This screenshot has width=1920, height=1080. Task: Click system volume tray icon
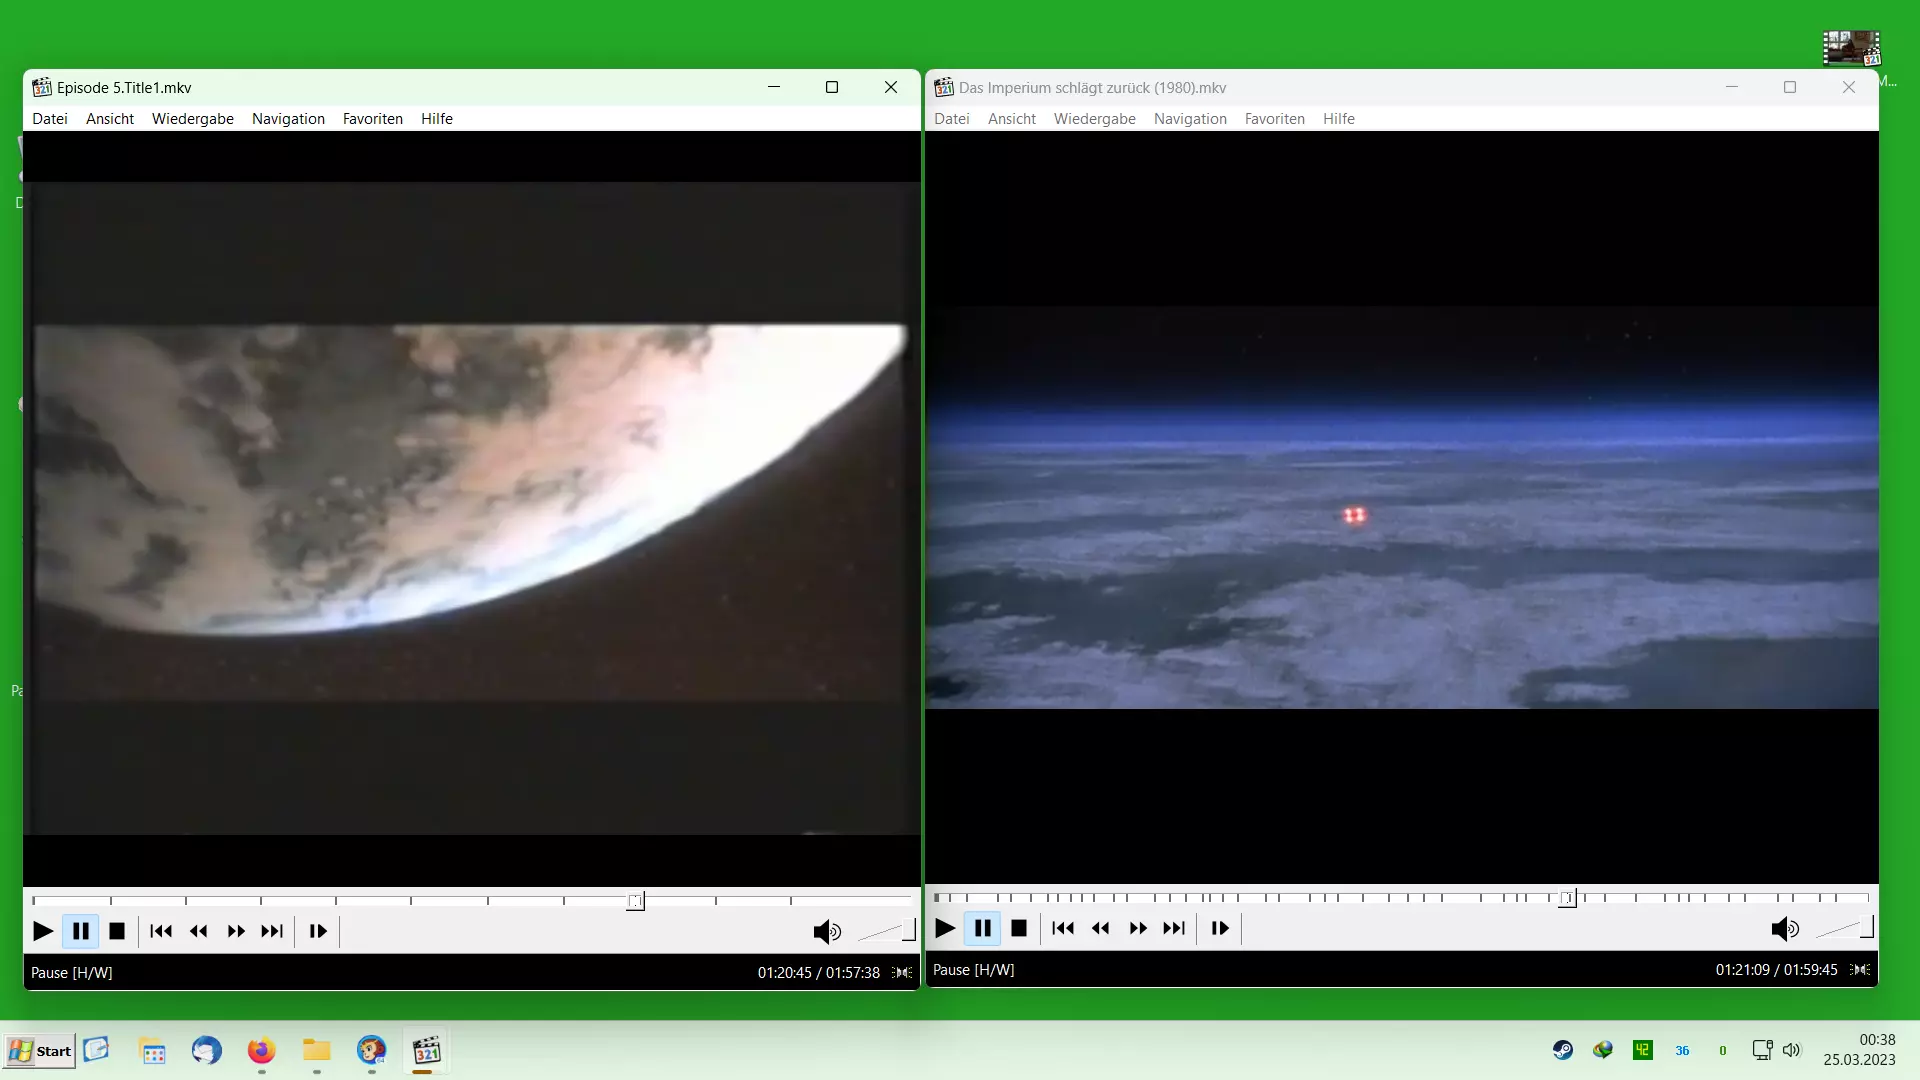[x=1792, y=1050]
